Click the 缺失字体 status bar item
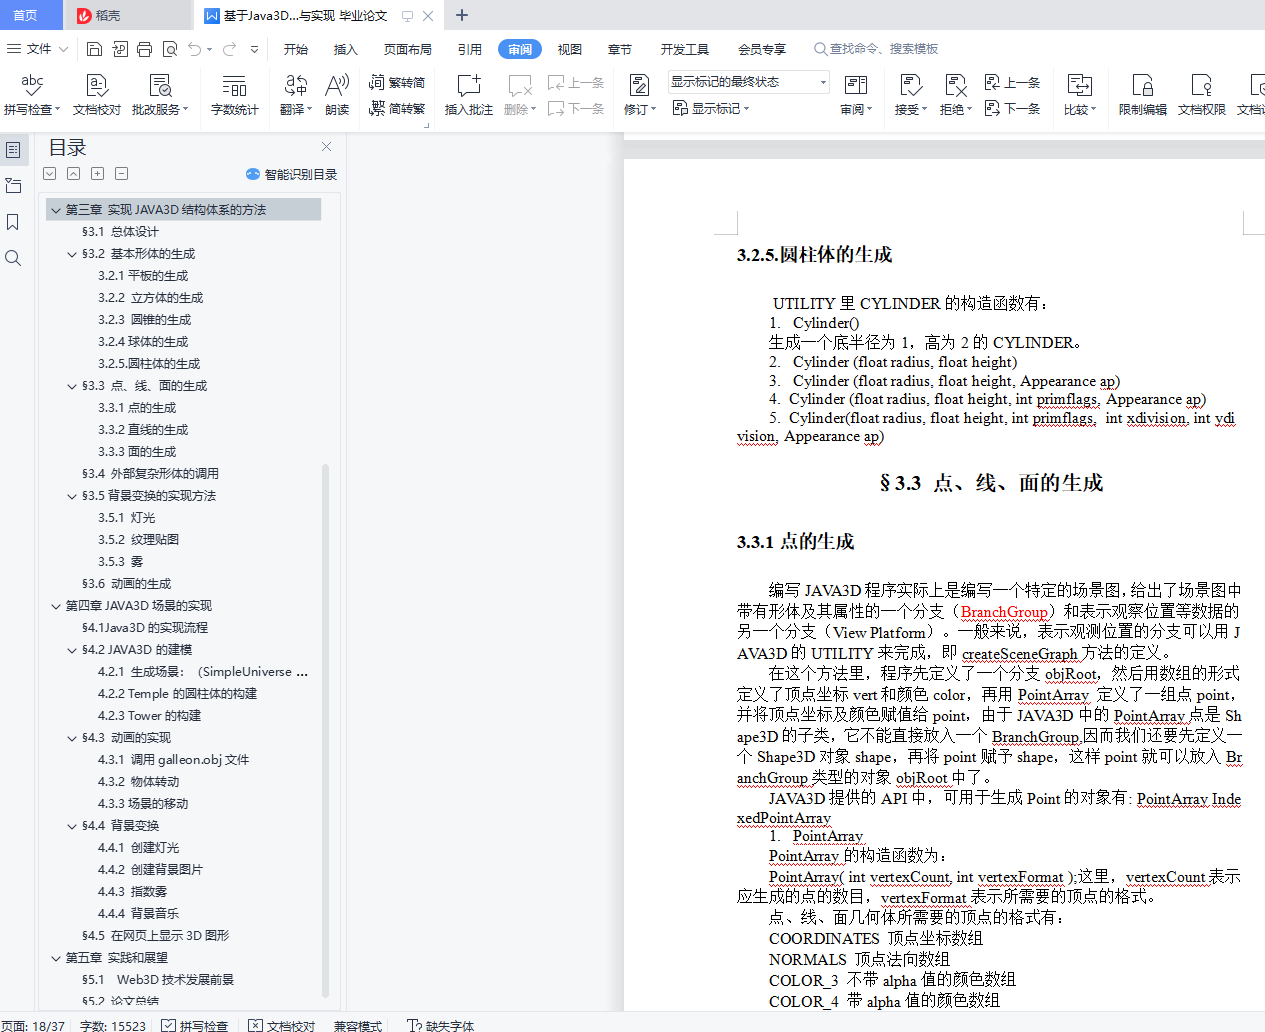Screen dimensions: 1265x1032 [441, 1025]
